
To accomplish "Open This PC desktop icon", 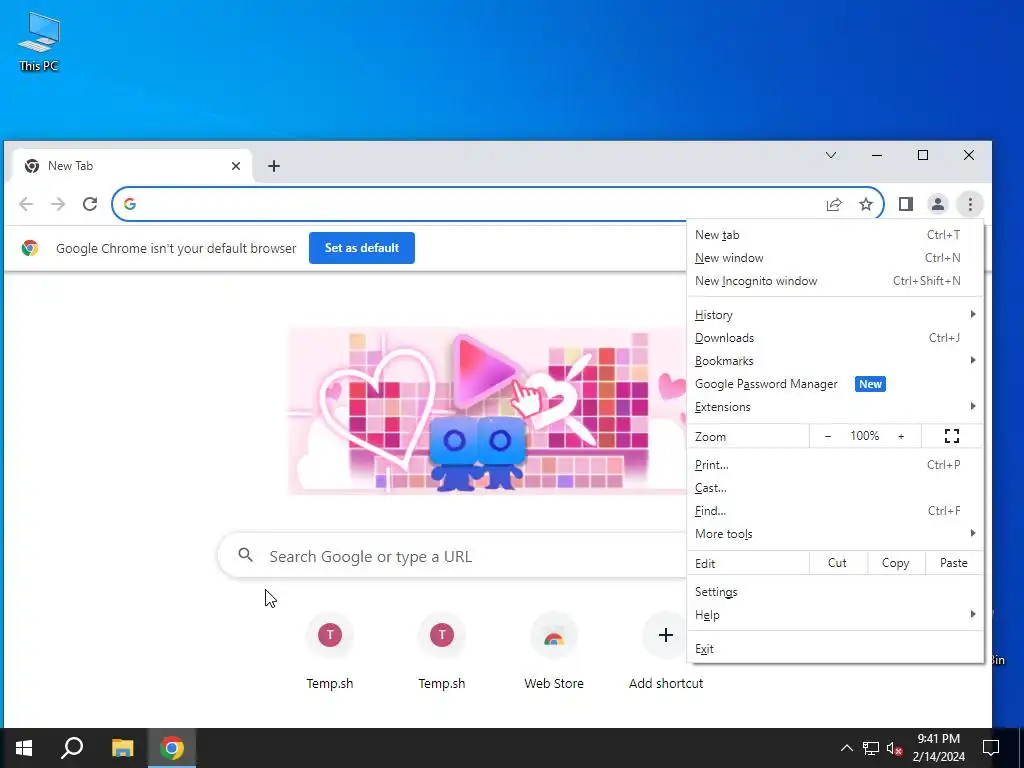I will point(39,42).
